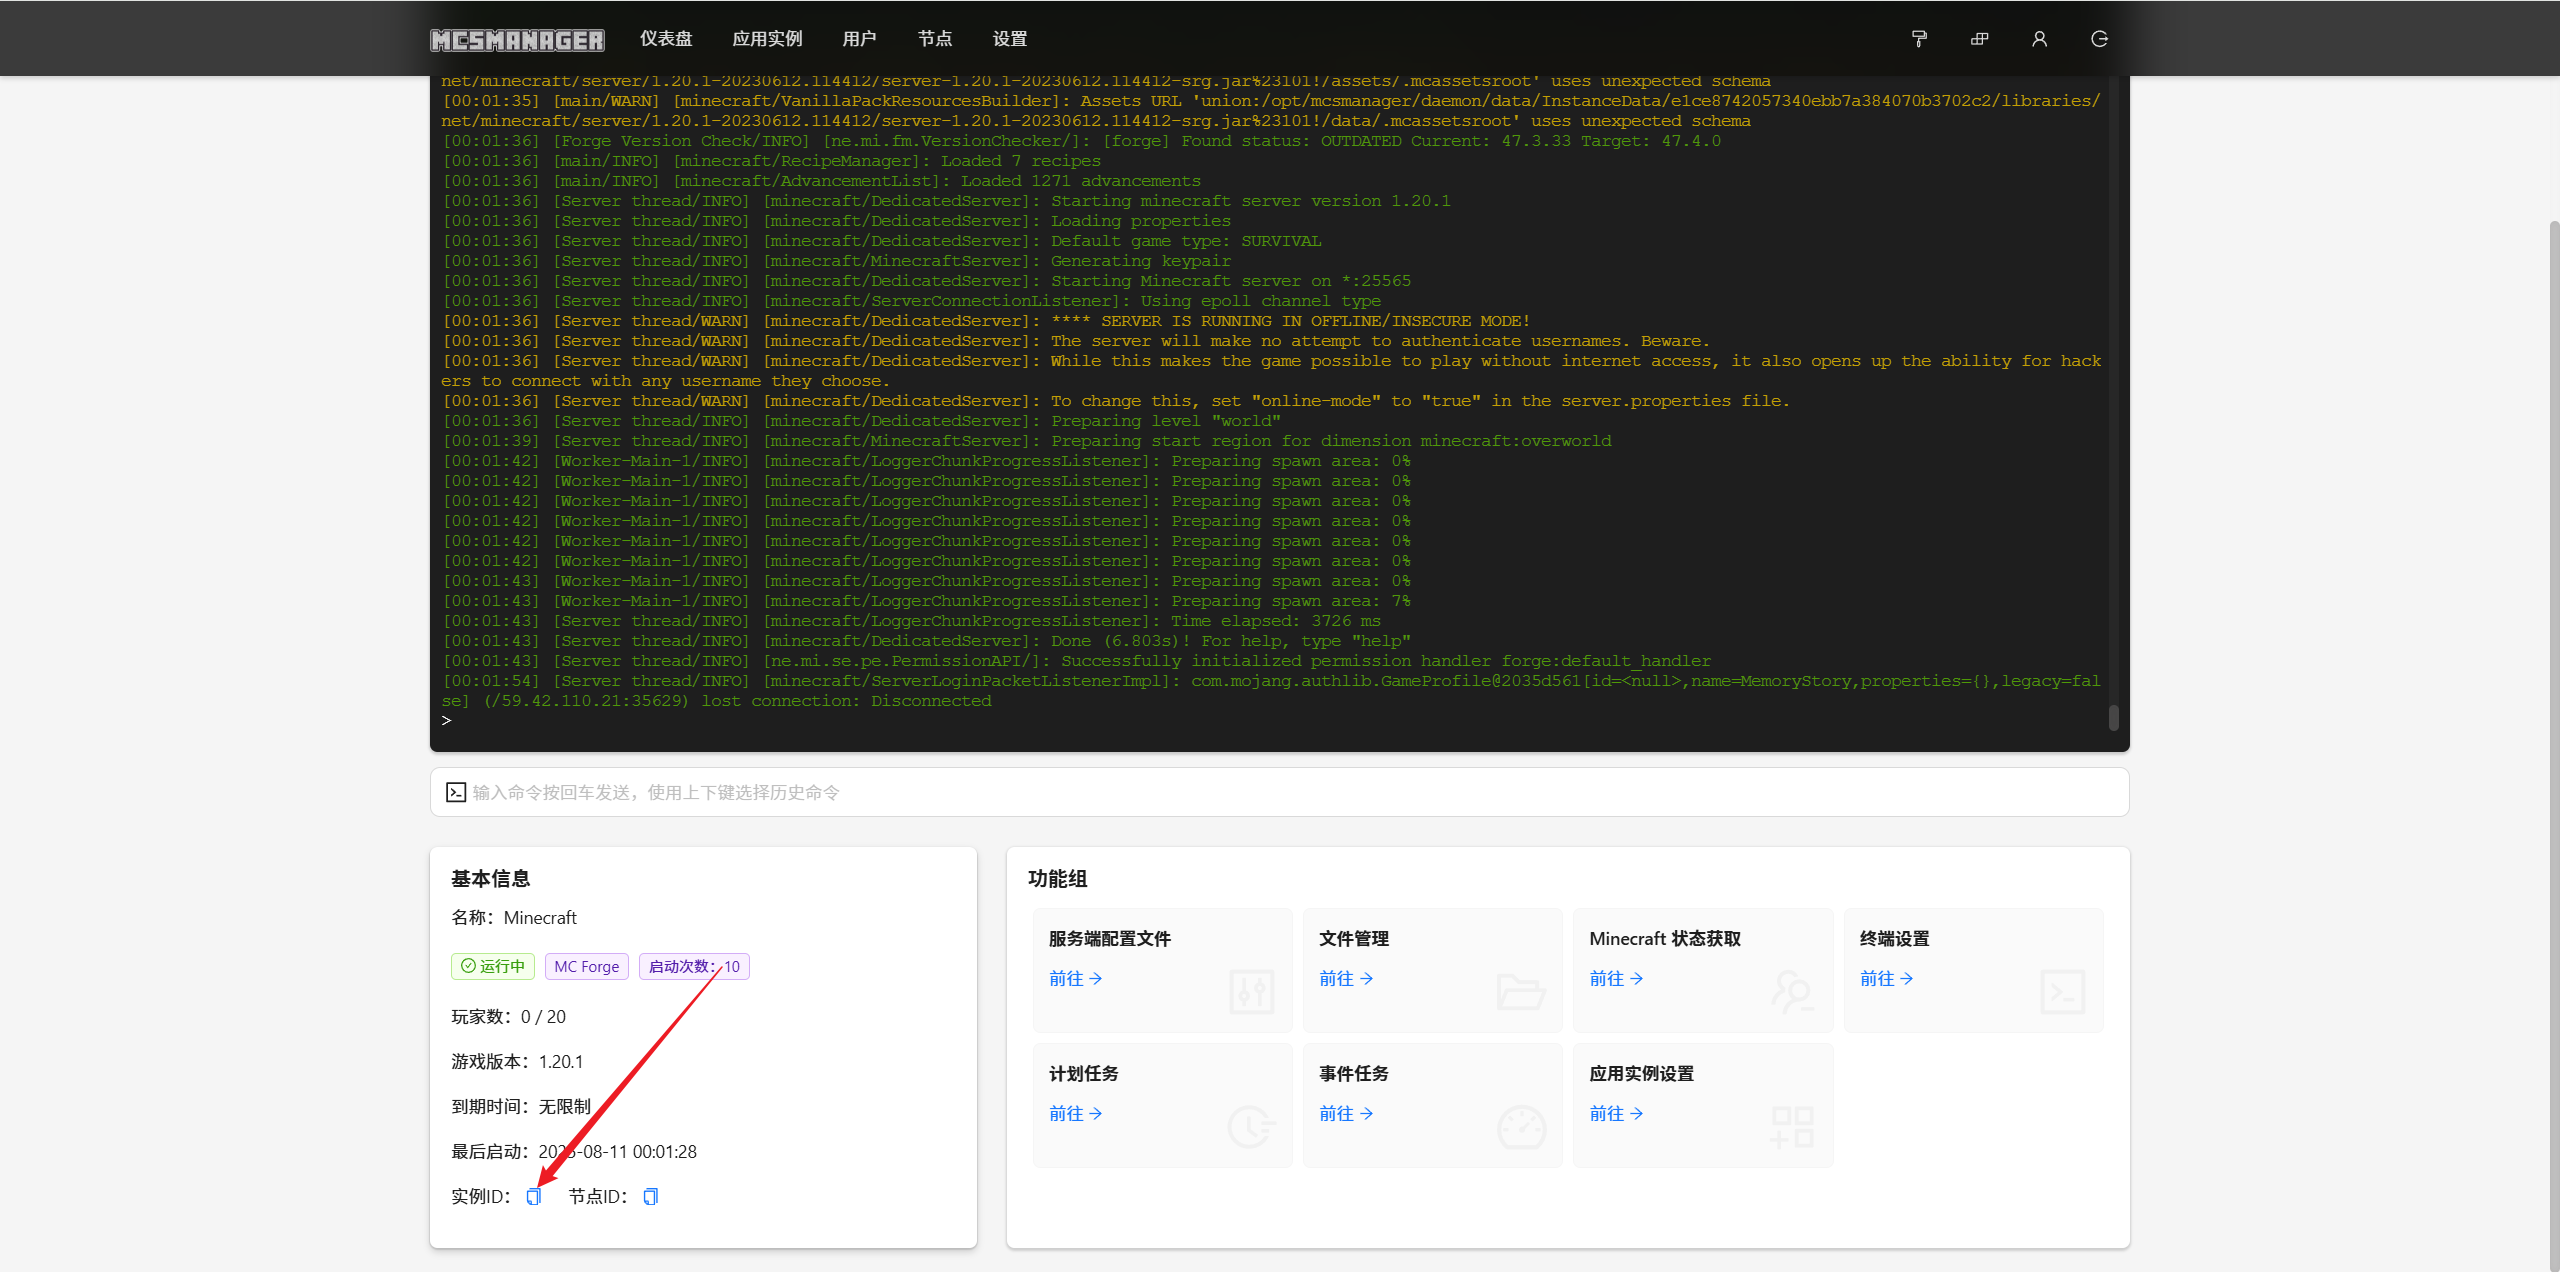
Task: Go to 应用实例设置 via 前往 link
Action: pos(1616,1113)
